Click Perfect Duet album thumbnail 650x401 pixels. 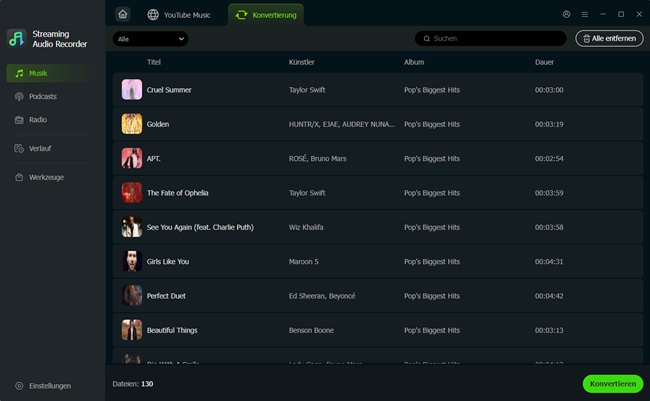132,296
